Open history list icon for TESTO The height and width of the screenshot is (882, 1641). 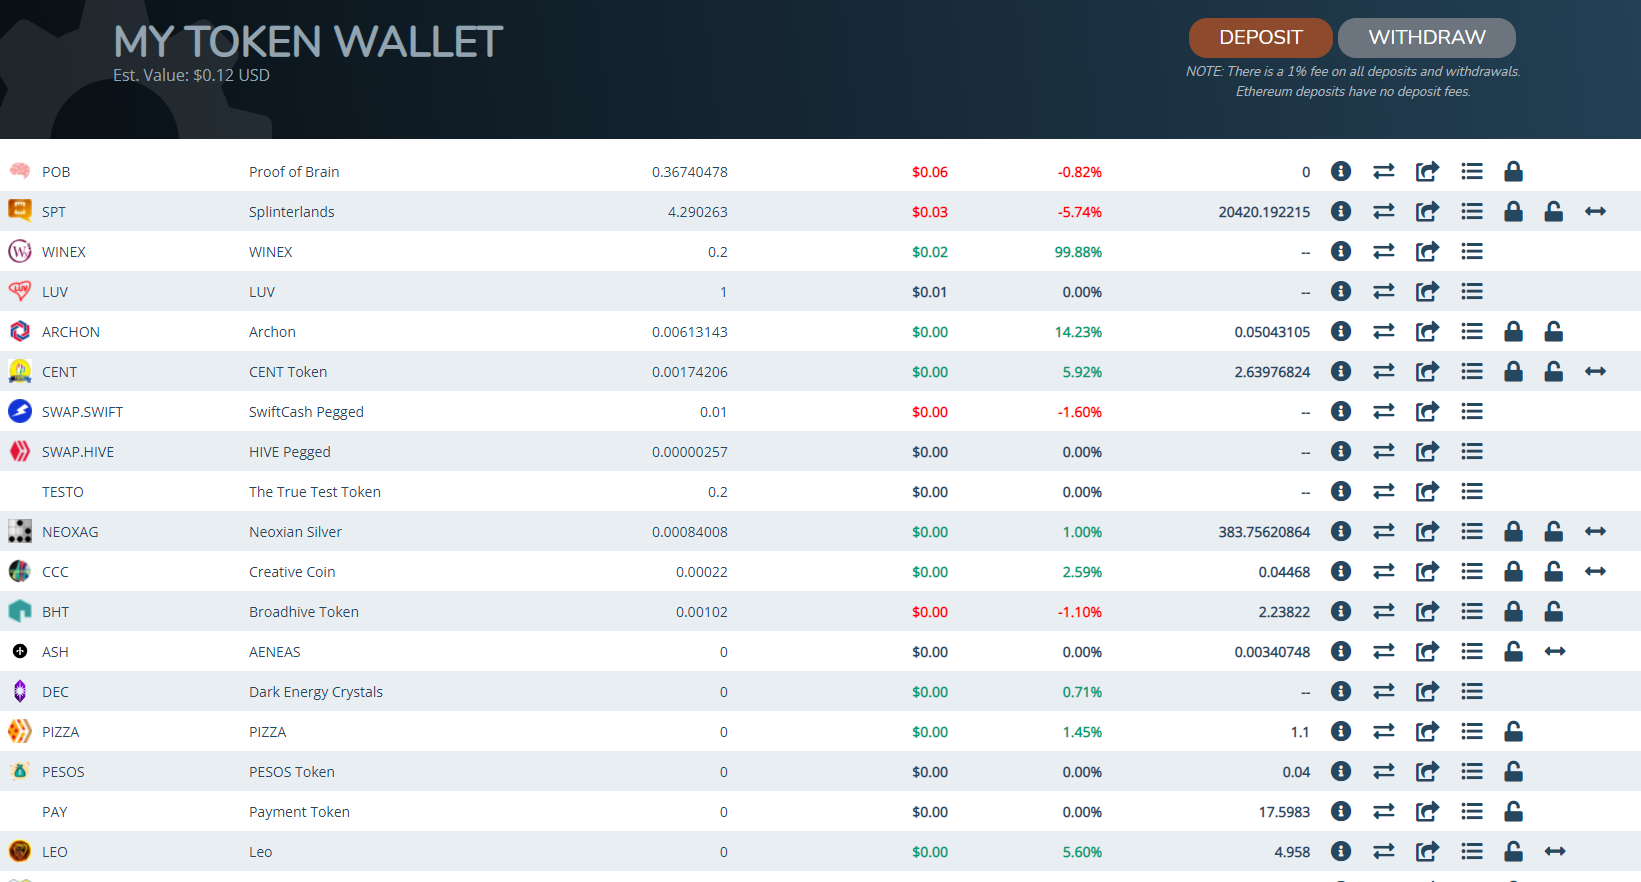1471,491
